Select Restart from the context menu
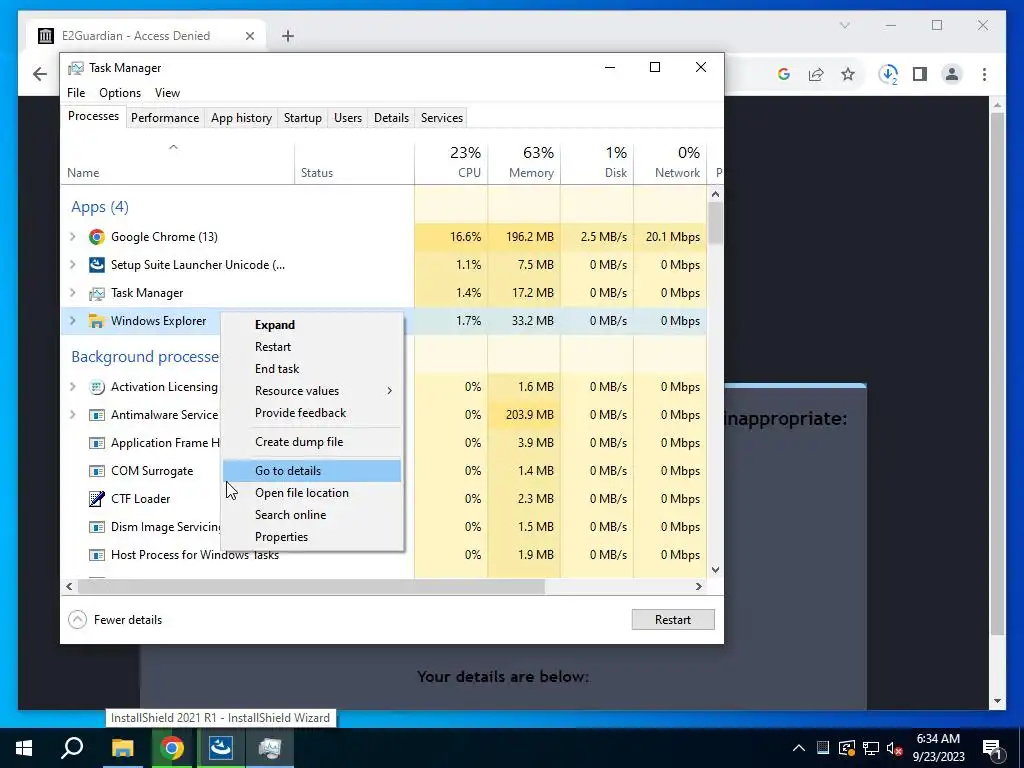Viewport: 1024px width, 768px height. click(x=312, y=347)
